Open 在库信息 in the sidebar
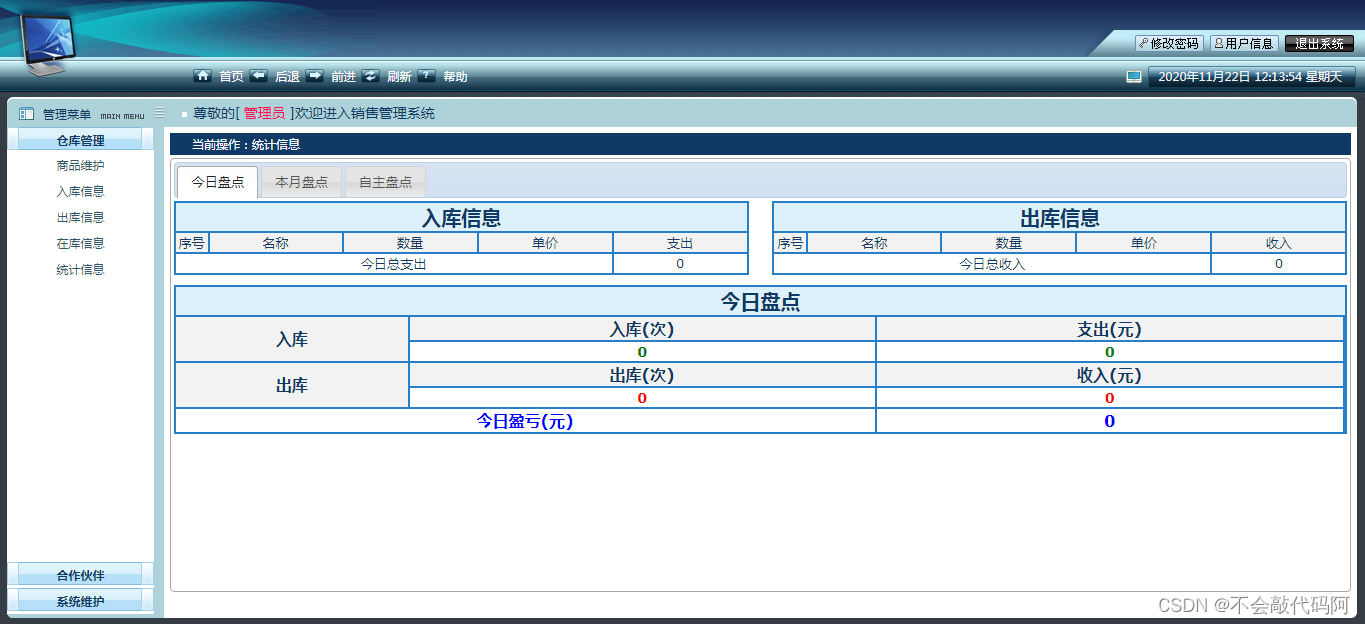Image resolution: width=1365 pixels, height=624 pixels. pos(81,244)
